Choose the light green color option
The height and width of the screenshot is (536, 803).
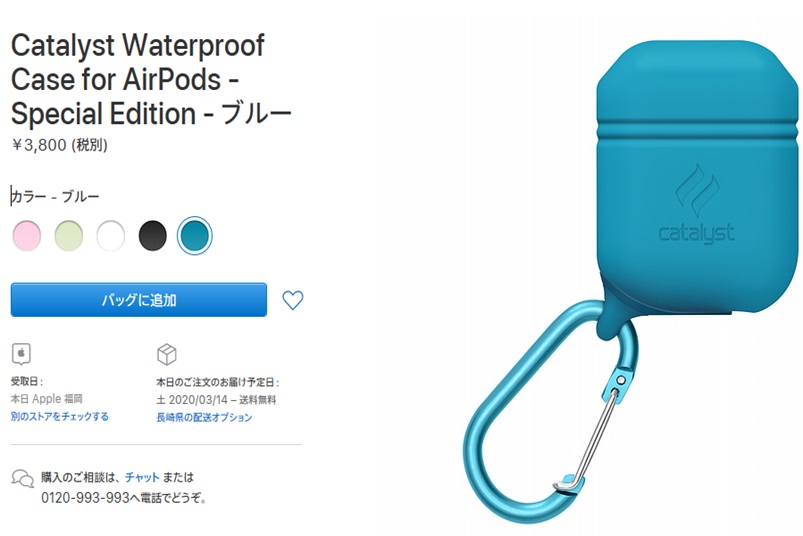click(69, 235)
